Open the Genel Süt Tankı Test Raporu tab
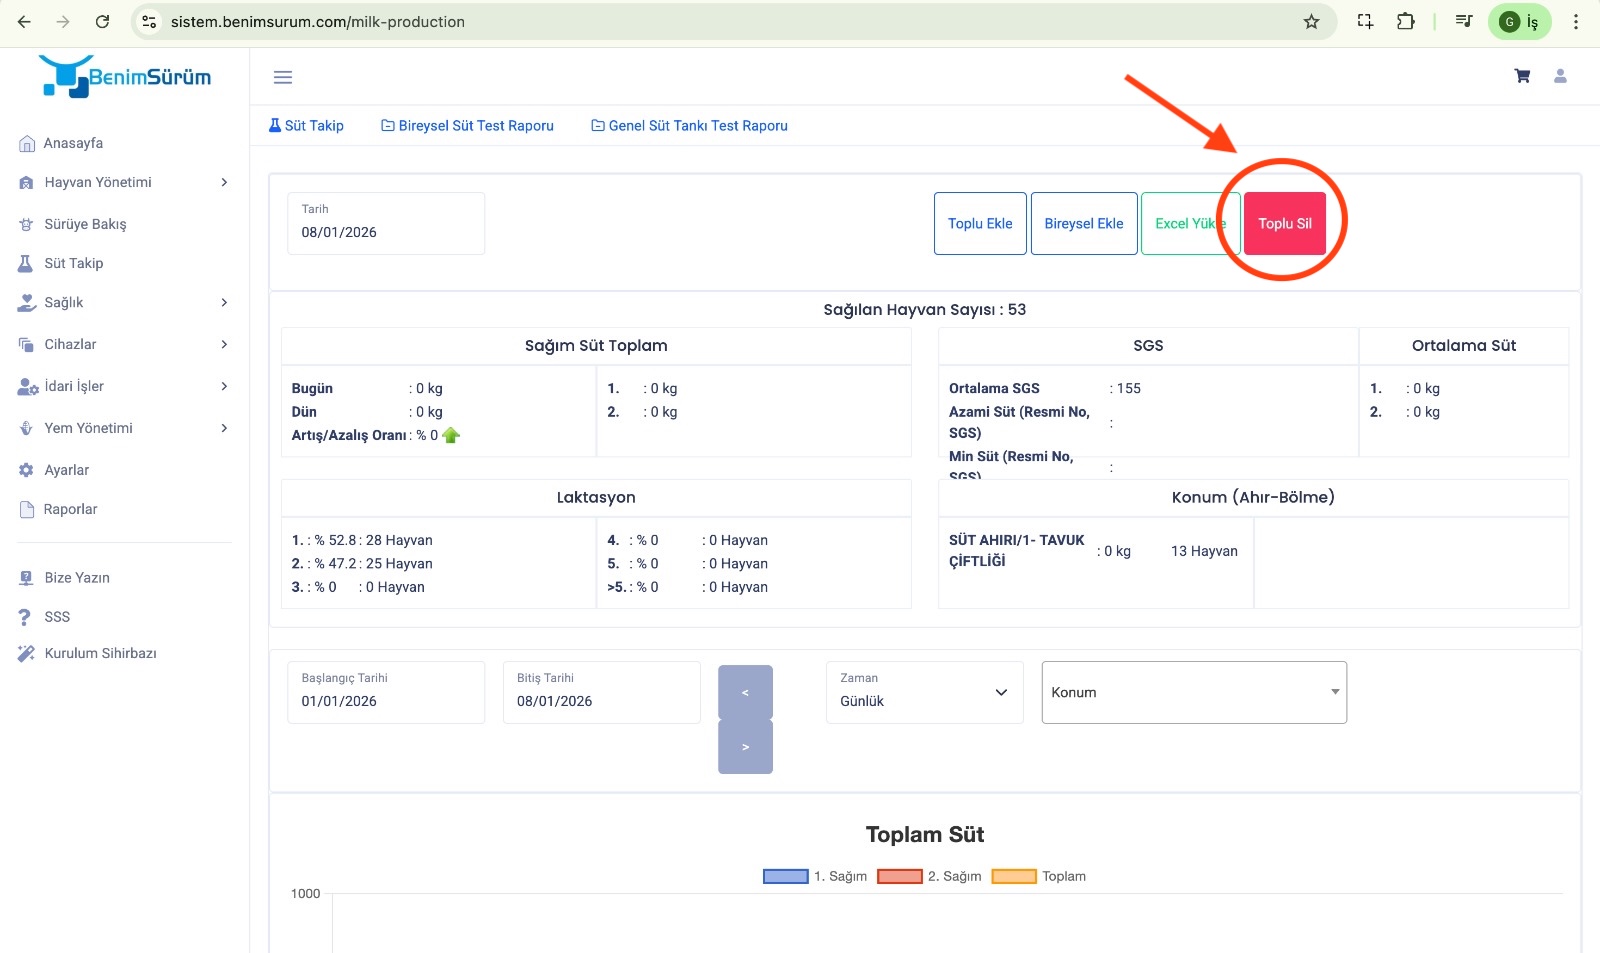The width and height of the screenshot is (1600, 953). click(x=689, y=126)
